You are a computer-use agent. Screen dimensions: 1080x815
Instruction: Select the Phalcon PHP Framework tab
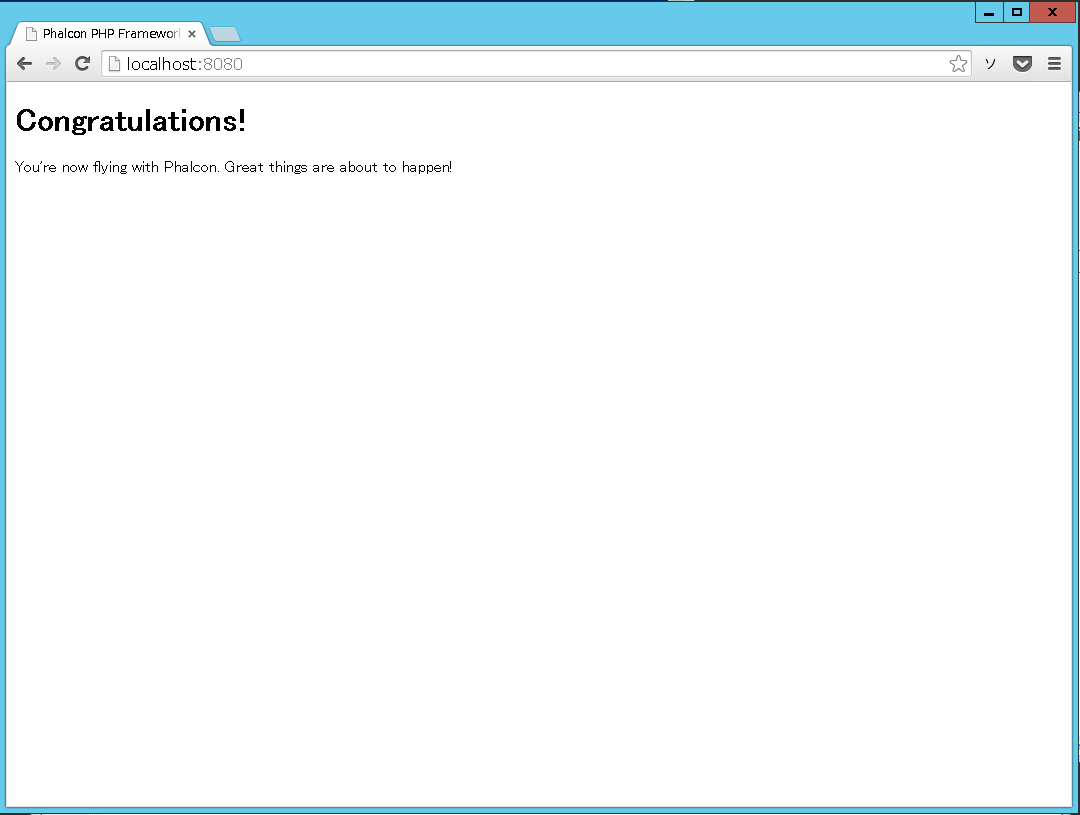(110, 34)
